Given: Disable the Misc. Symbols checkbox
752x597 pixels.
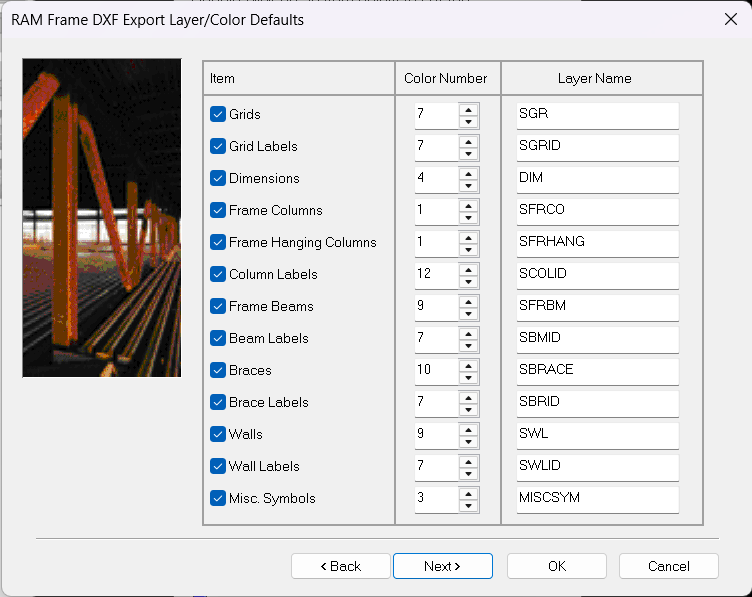Looking at the screenshot, I should [218, 498].
